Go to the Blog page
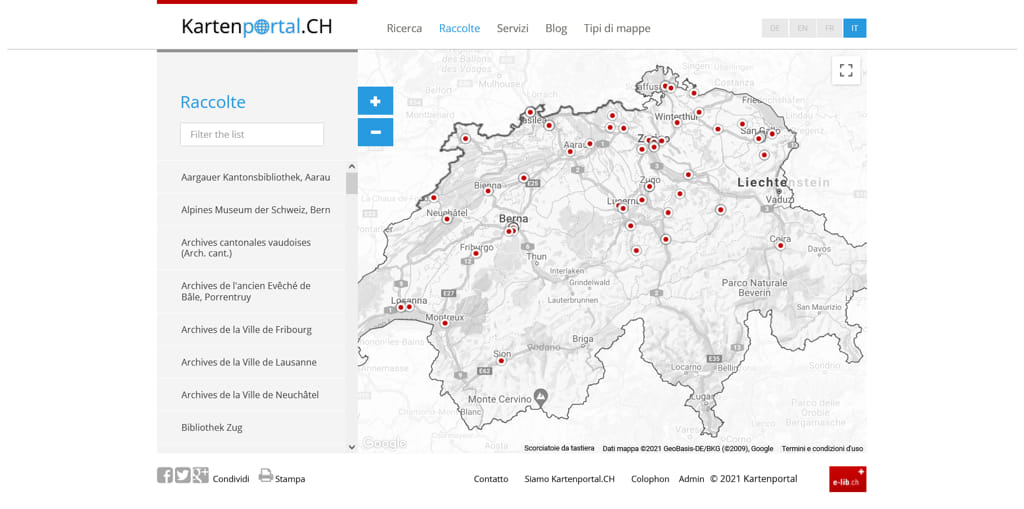The width and height of the screenshot is (1024, 509). click(556, 28)
